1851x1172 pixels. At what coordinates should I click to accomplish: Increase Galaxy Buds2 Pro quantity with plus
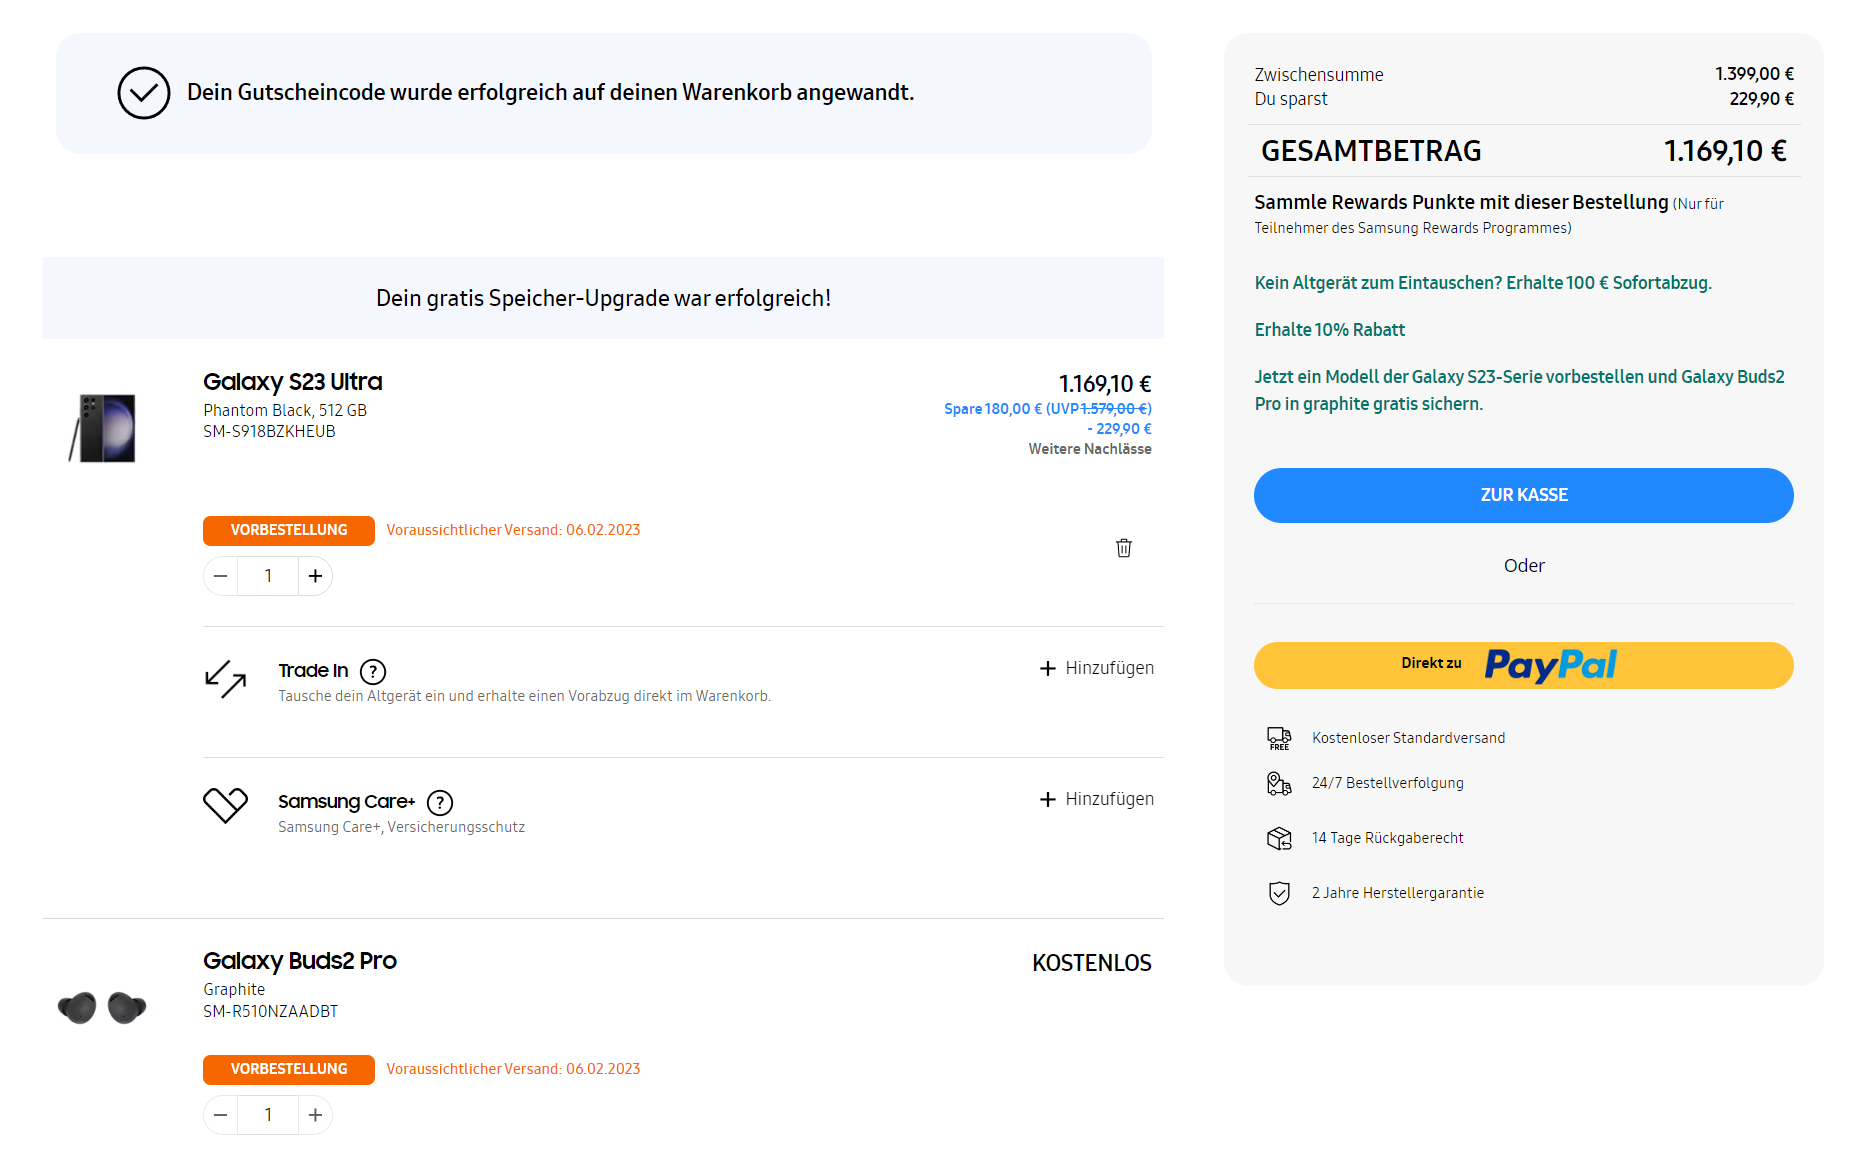315,1115
